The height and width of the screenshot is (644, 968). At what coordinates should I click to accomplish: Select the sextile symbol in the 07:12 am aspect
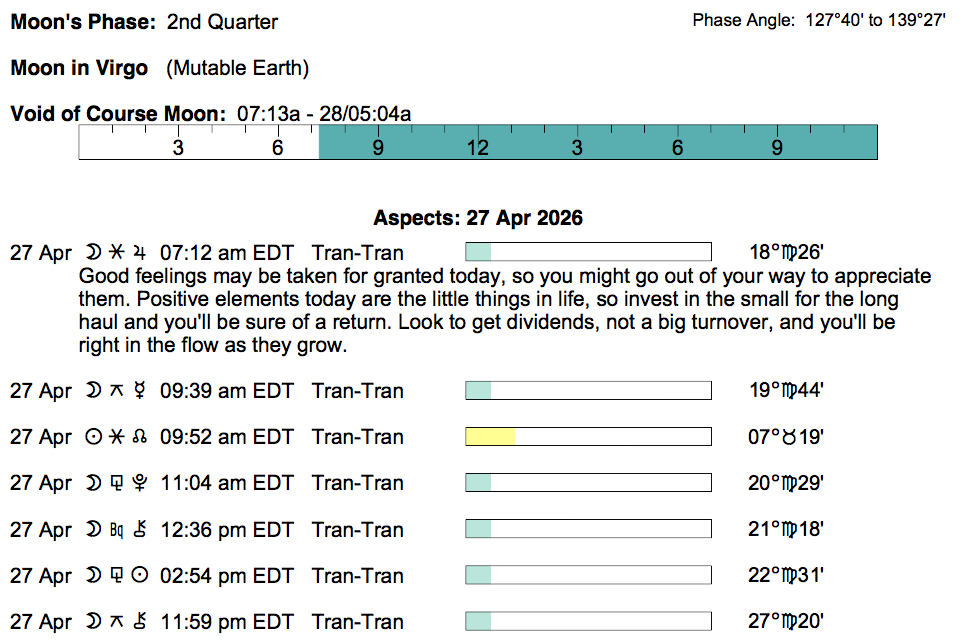[x=116, y=252]
